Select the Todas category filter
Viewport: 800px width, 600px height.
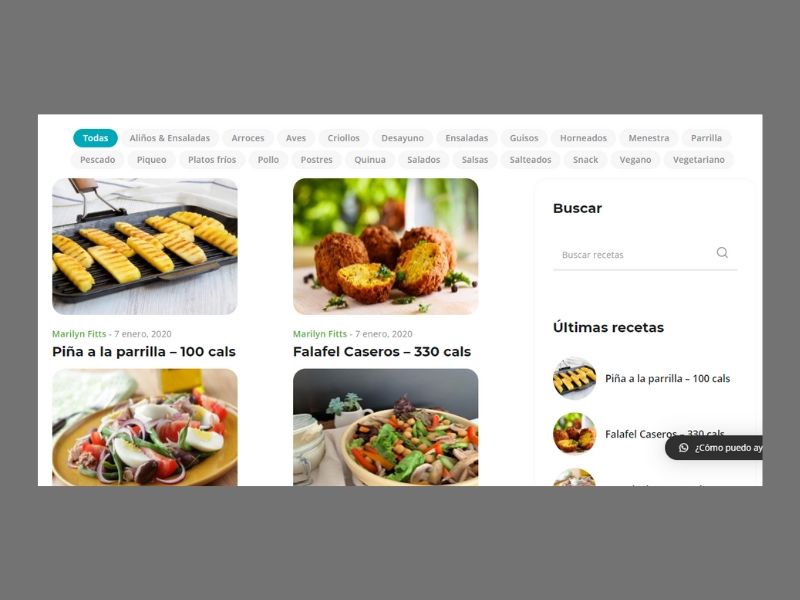[x=95, y=138]
